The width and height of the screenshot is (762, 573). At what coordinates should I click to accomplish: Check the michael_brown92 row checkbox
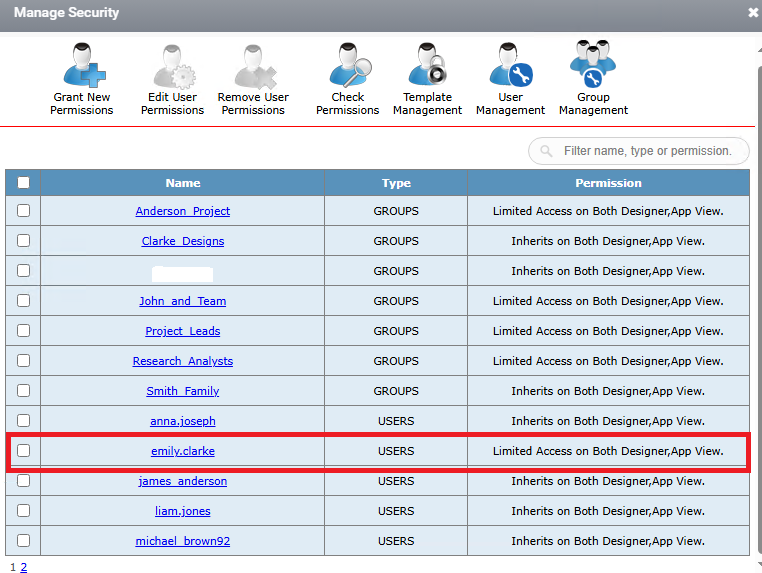(x=23, y=540)
